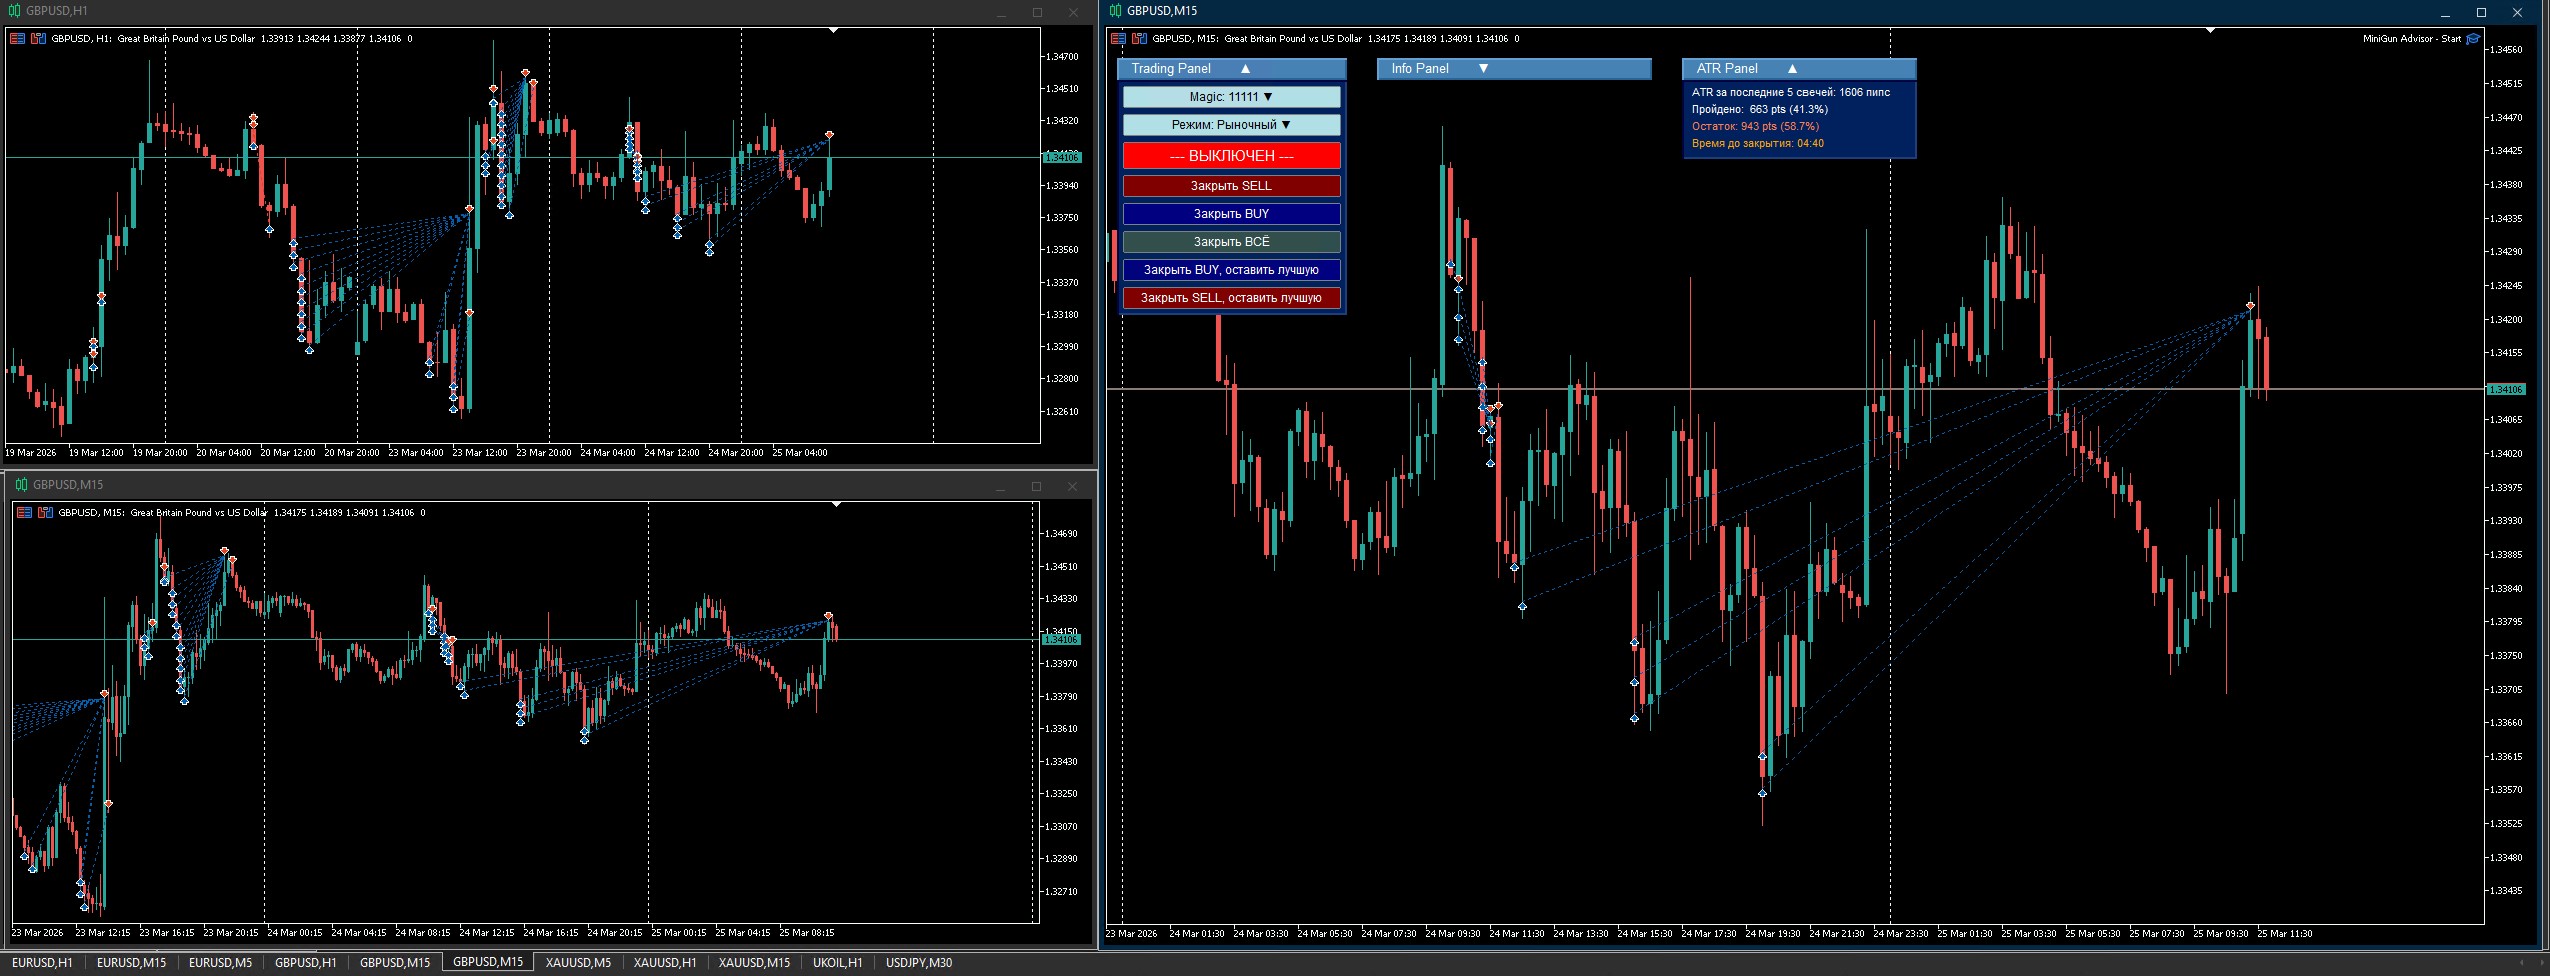Expand the Info Panel header
The image size is (2550, 976).
click(x=1514, y=69)
